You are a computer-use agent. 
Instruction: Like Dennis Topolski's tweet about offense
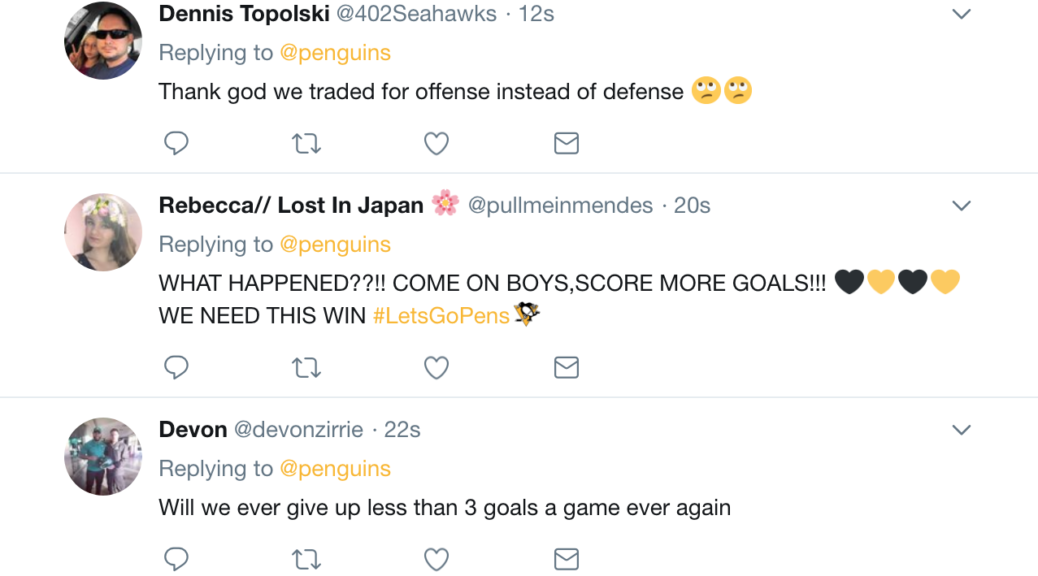(x=436, y=144)
